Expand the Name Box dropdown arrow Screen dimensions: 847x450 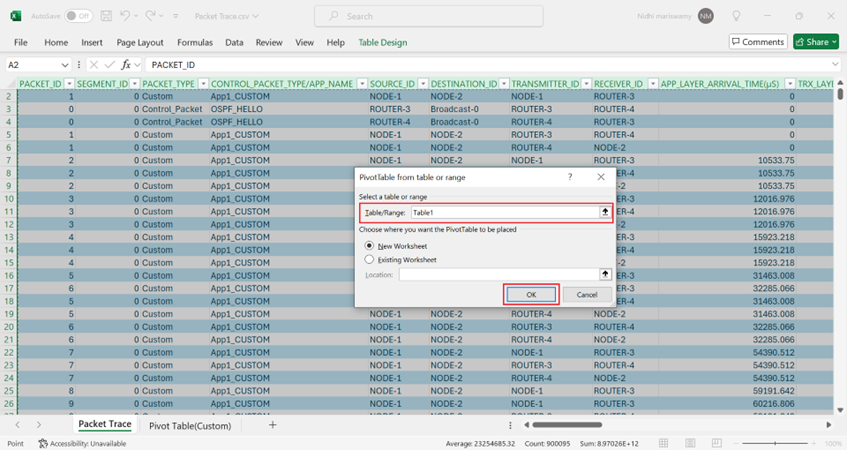click(x=67, y=65)
